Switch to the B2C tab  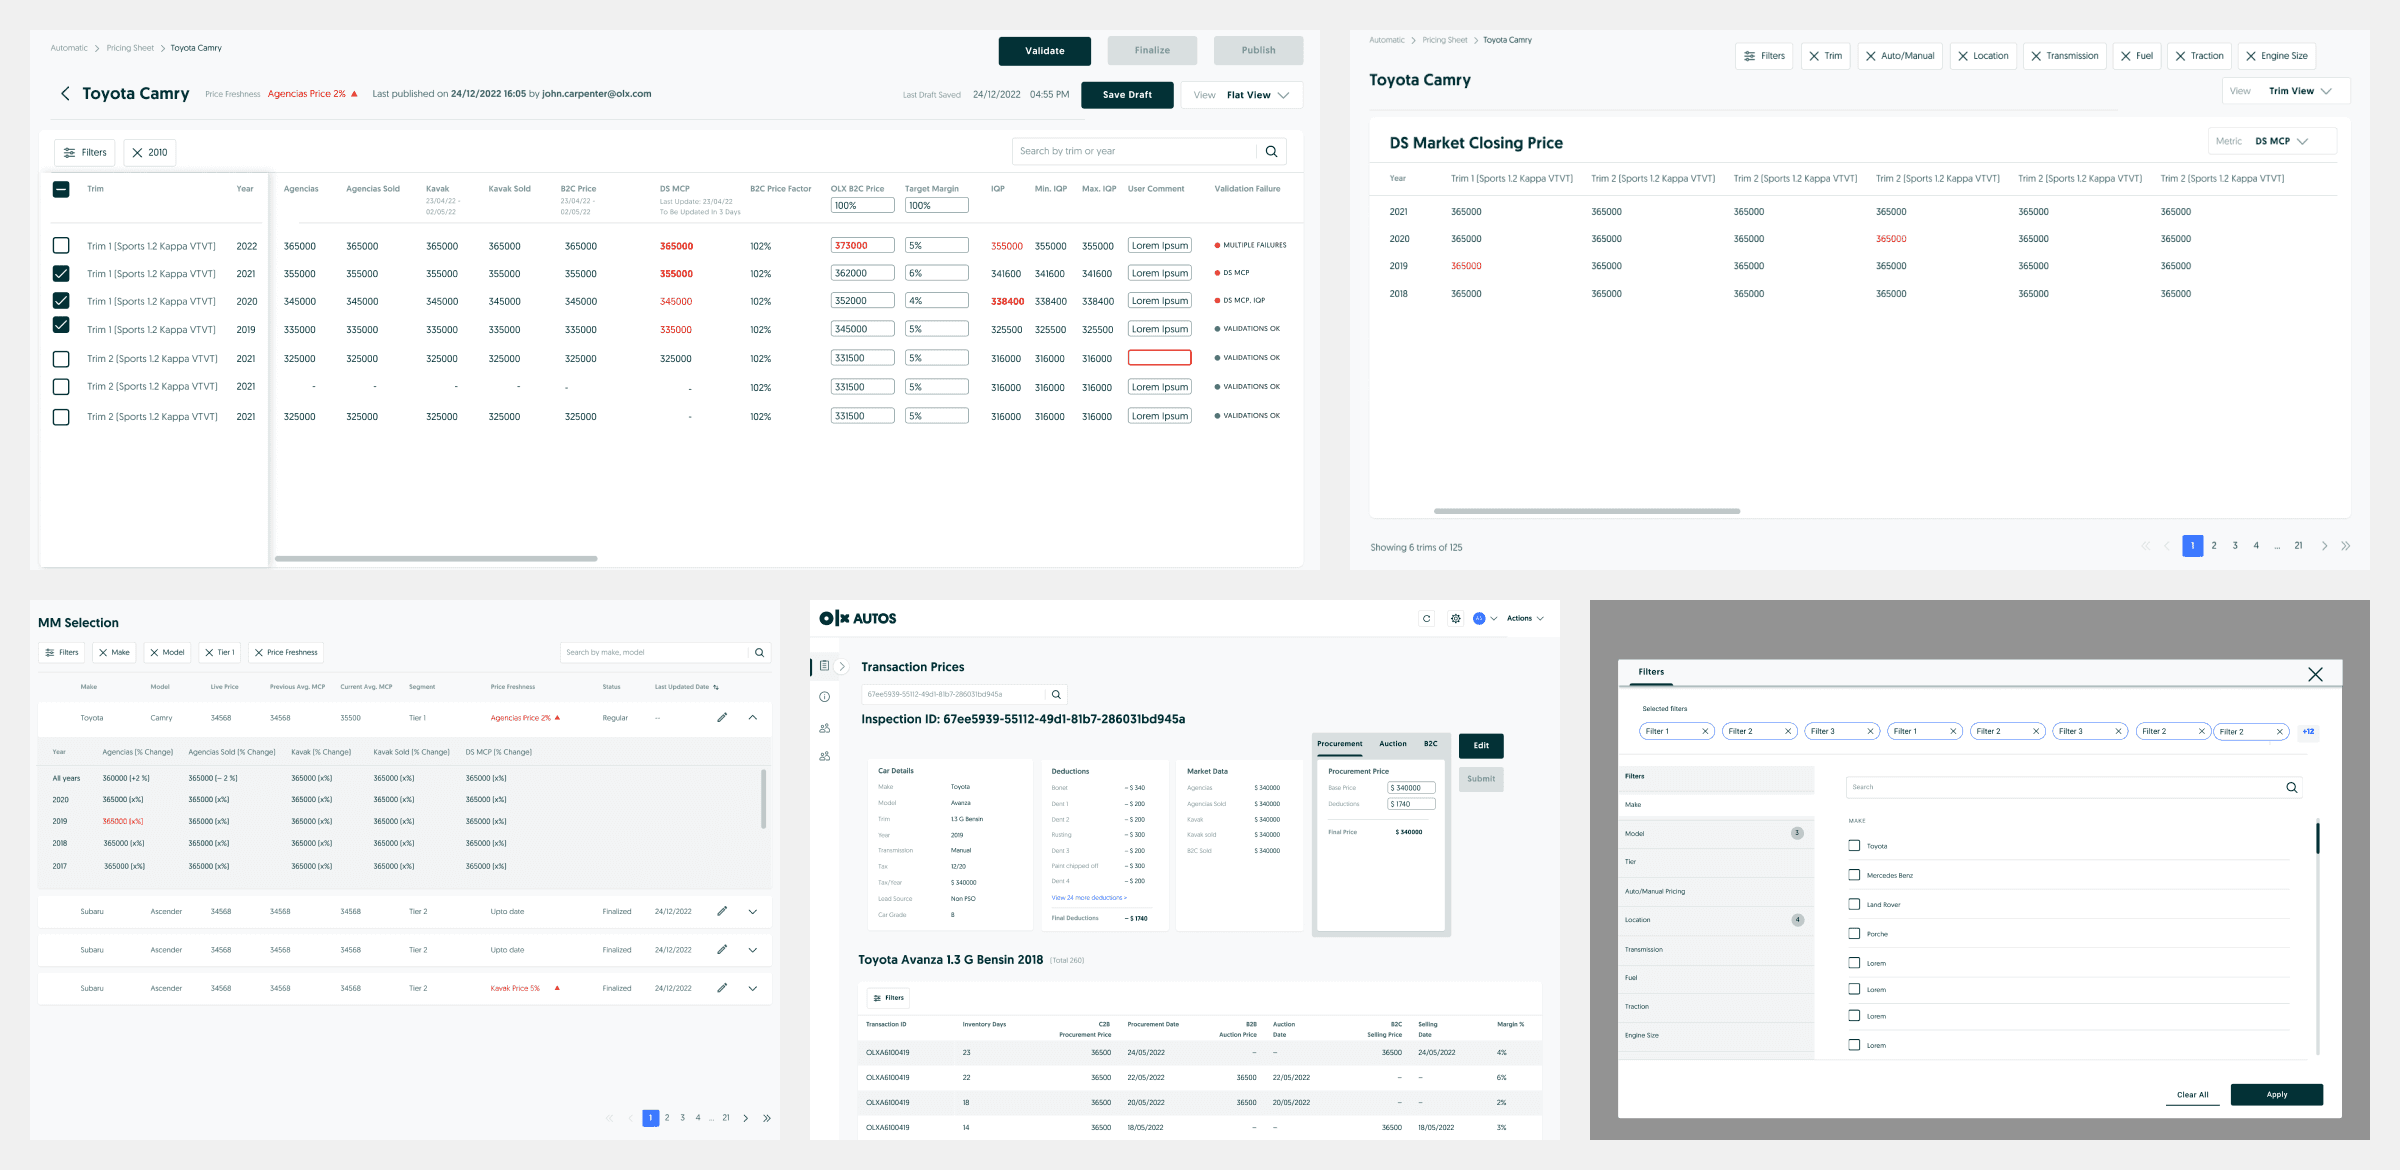tap(1430, 744)
